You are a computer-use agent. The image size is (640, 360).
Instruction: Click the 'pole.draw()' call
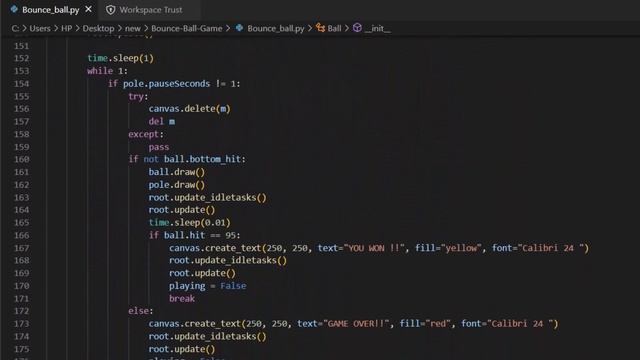point(177,185)
